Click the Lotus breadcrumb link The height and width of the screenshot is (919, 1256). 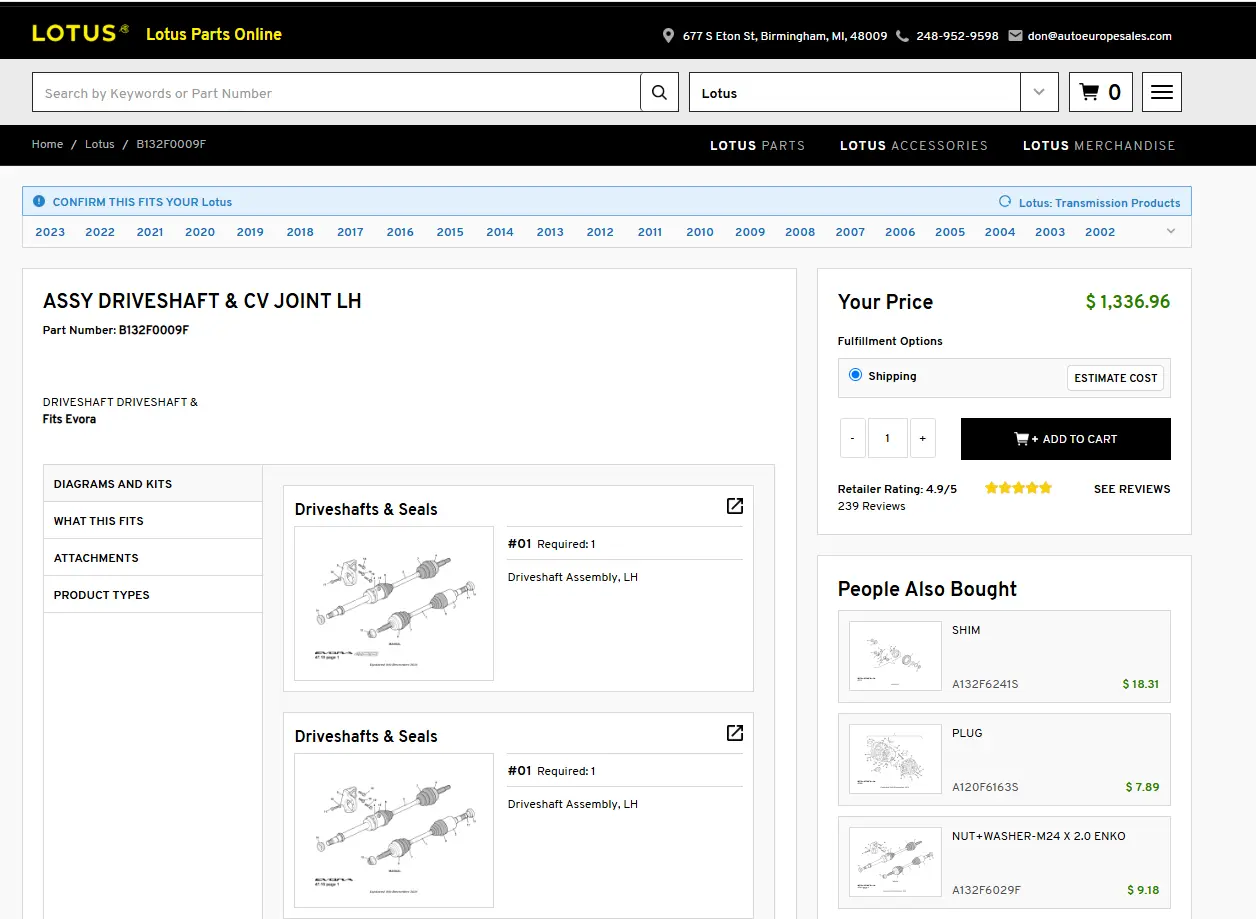pos(100,144)
